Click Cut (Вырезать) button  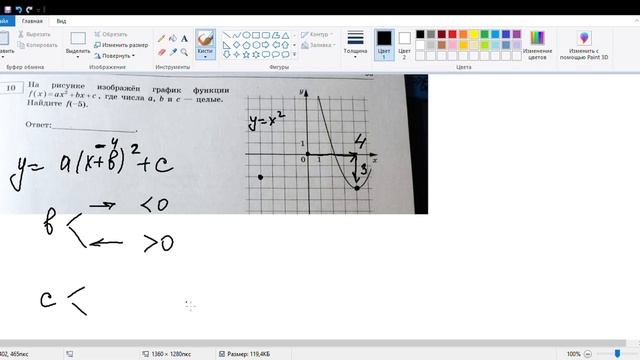34,35
